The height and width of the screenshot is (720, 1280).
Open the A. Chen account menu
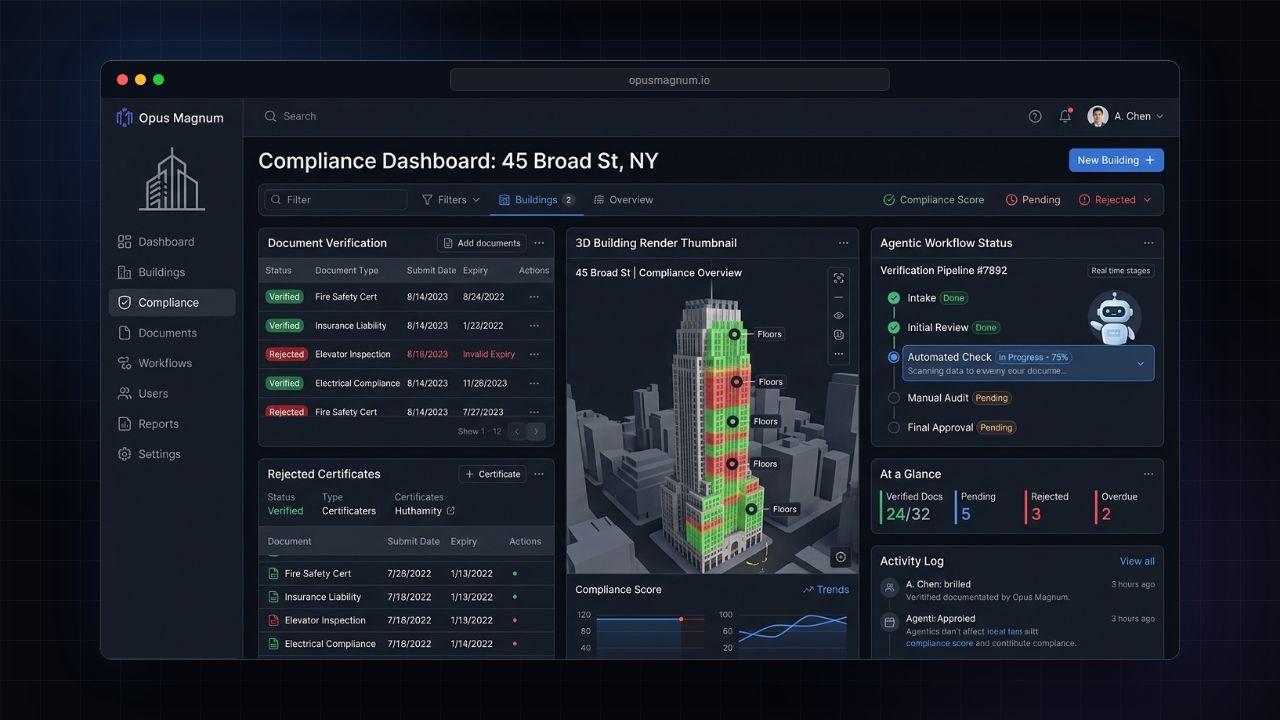pos(1125,116)
